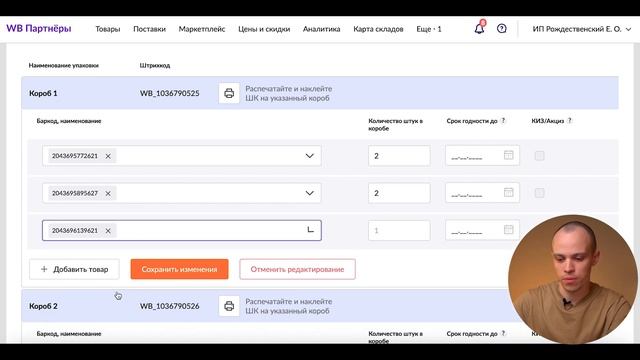The height and width of the screenshot is (360, 640).
Task: Open calendar for 2043696139621 row expiry
Action: pyautogui.click(x=509, y=229)
